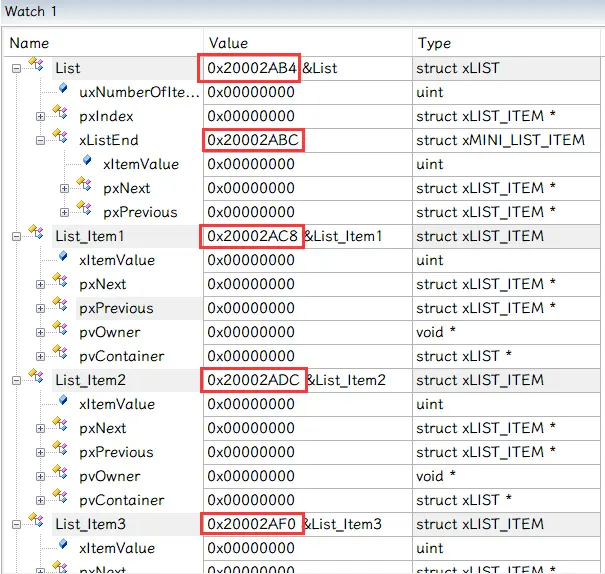The width and height of the screenshot is (605, 574).
Task: Select the 0x20002AB4 address value of List
Action: (251, 68)
